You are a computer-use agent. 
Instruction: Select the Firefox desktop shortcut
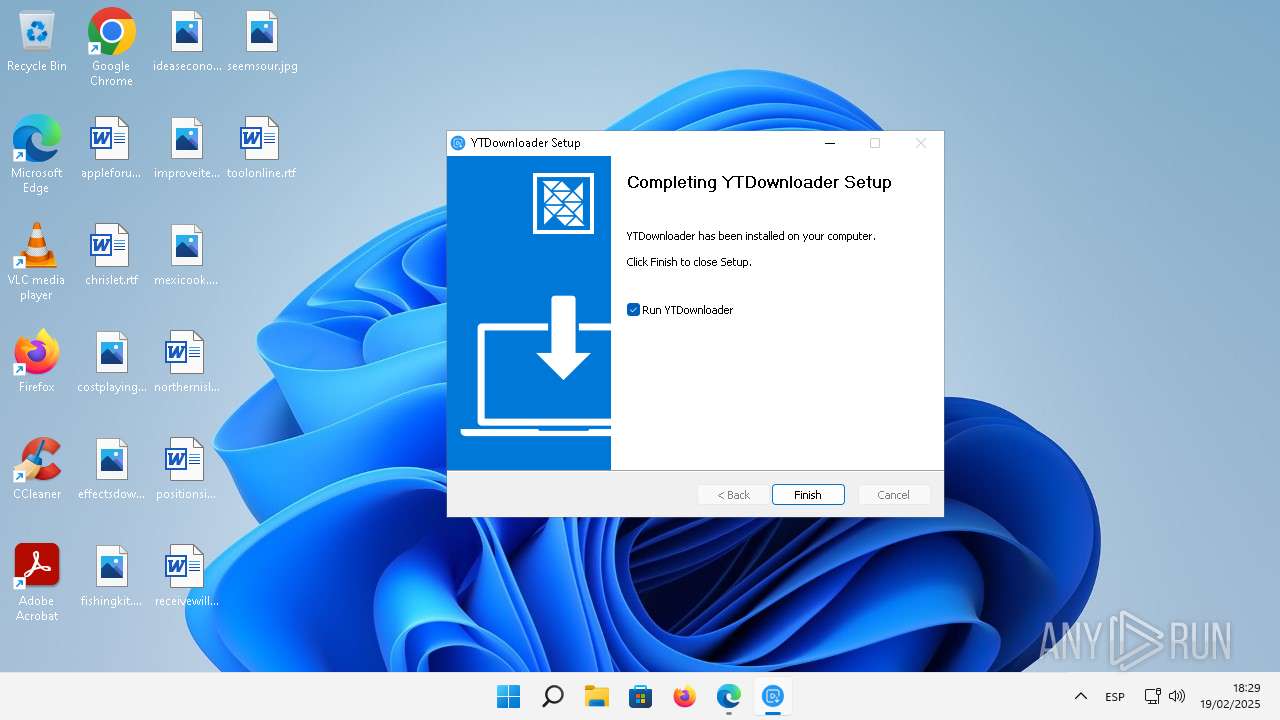37,361
